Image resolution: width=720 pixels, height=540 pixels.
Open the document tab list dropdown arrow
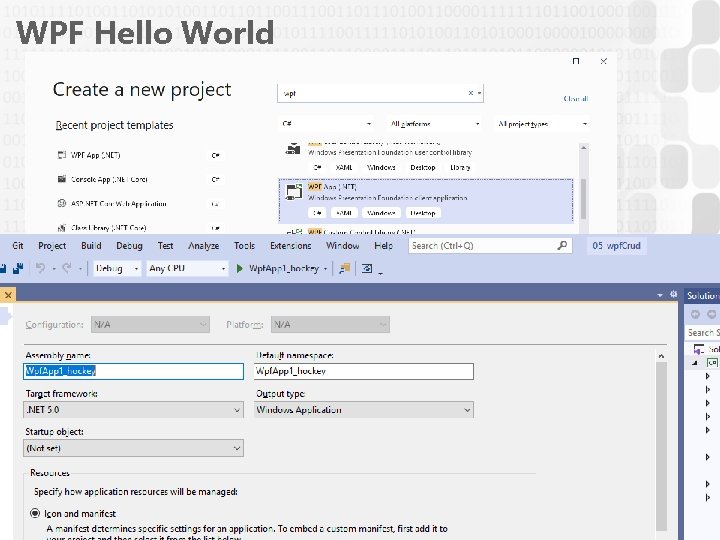pyautogui.click(x=660, y=295)
